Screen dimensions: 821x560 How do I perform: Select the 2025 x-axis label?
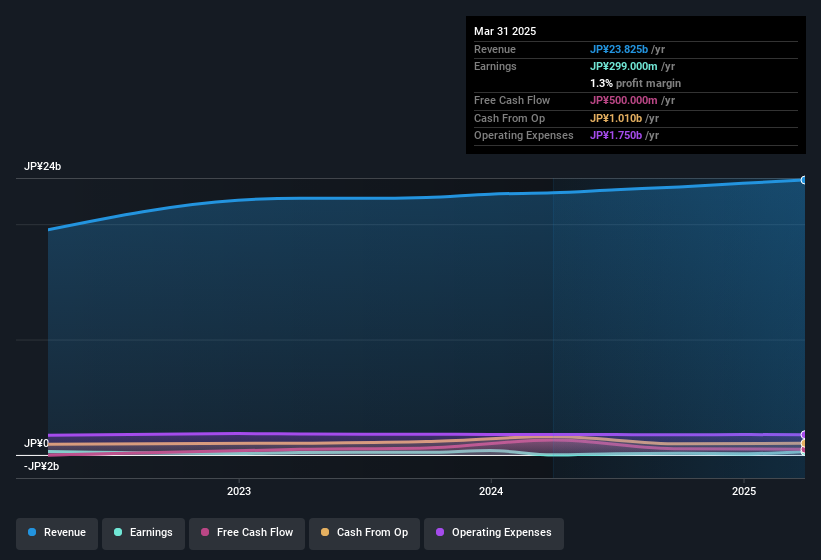click(744, 491)
